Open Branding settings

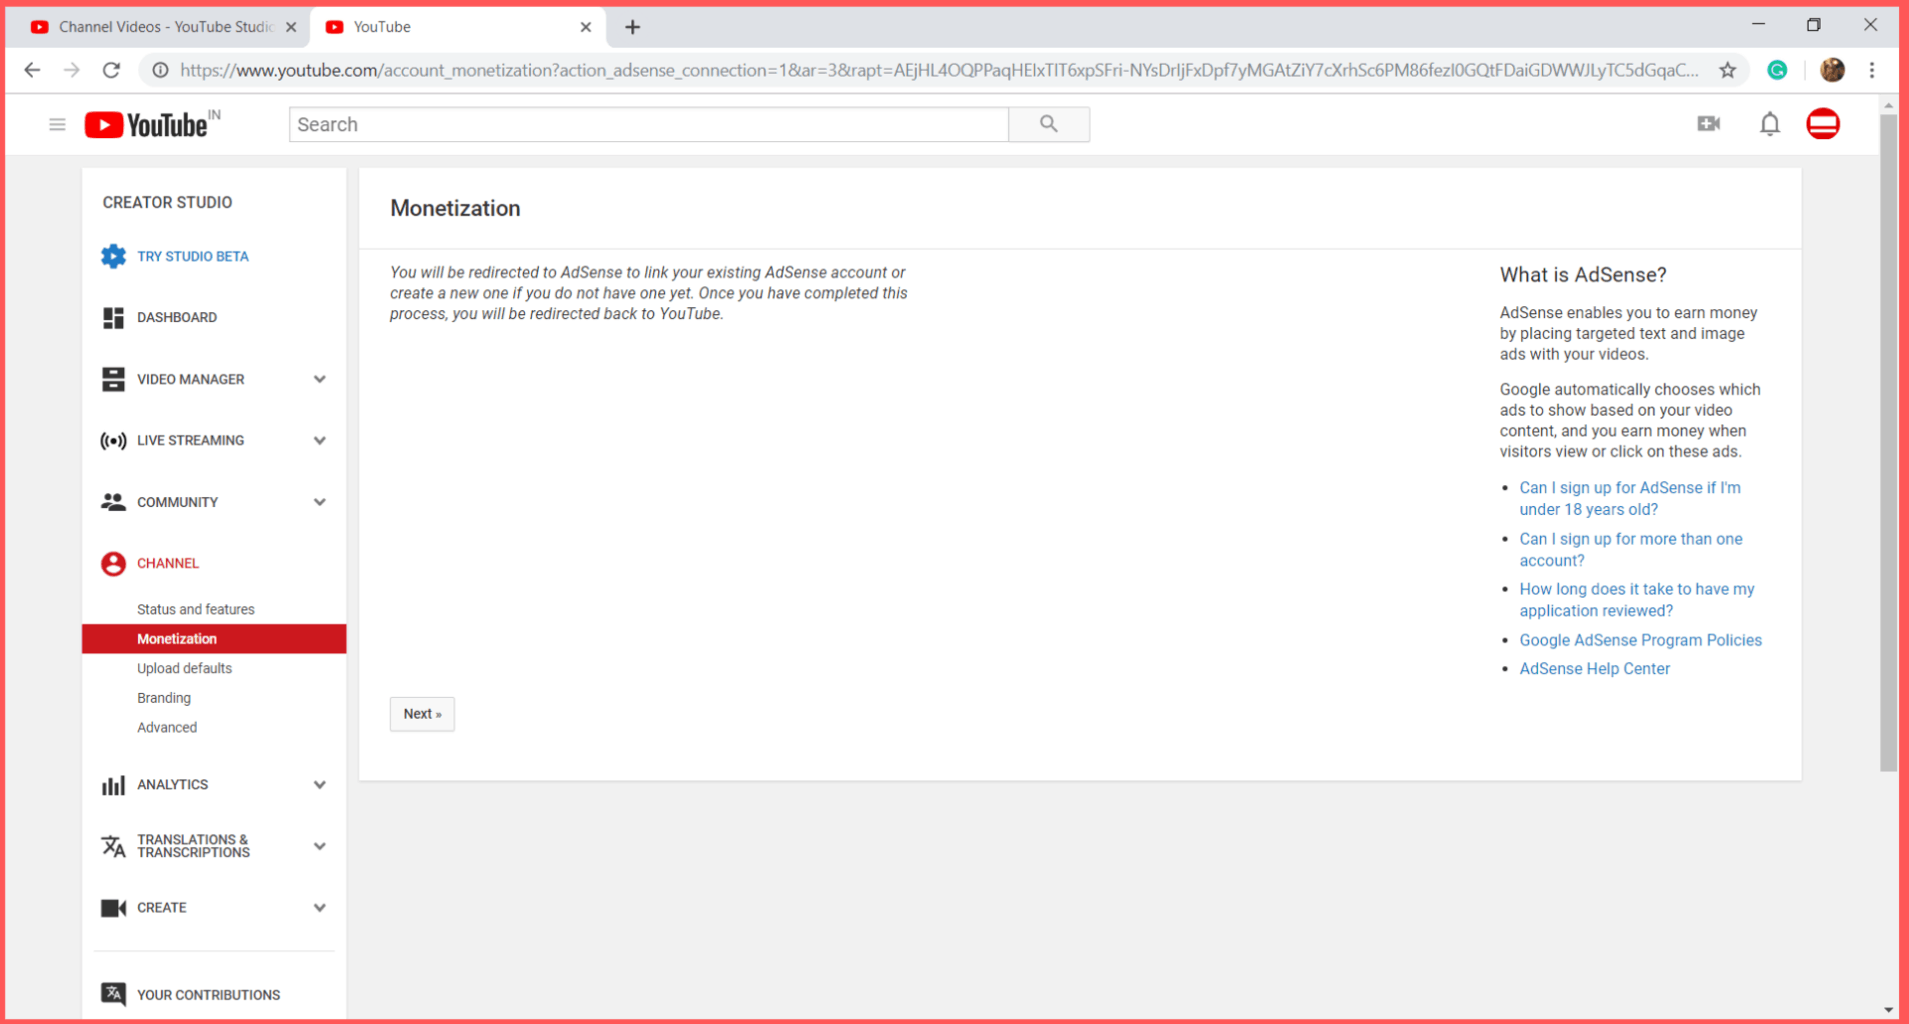tap(164, 698)
